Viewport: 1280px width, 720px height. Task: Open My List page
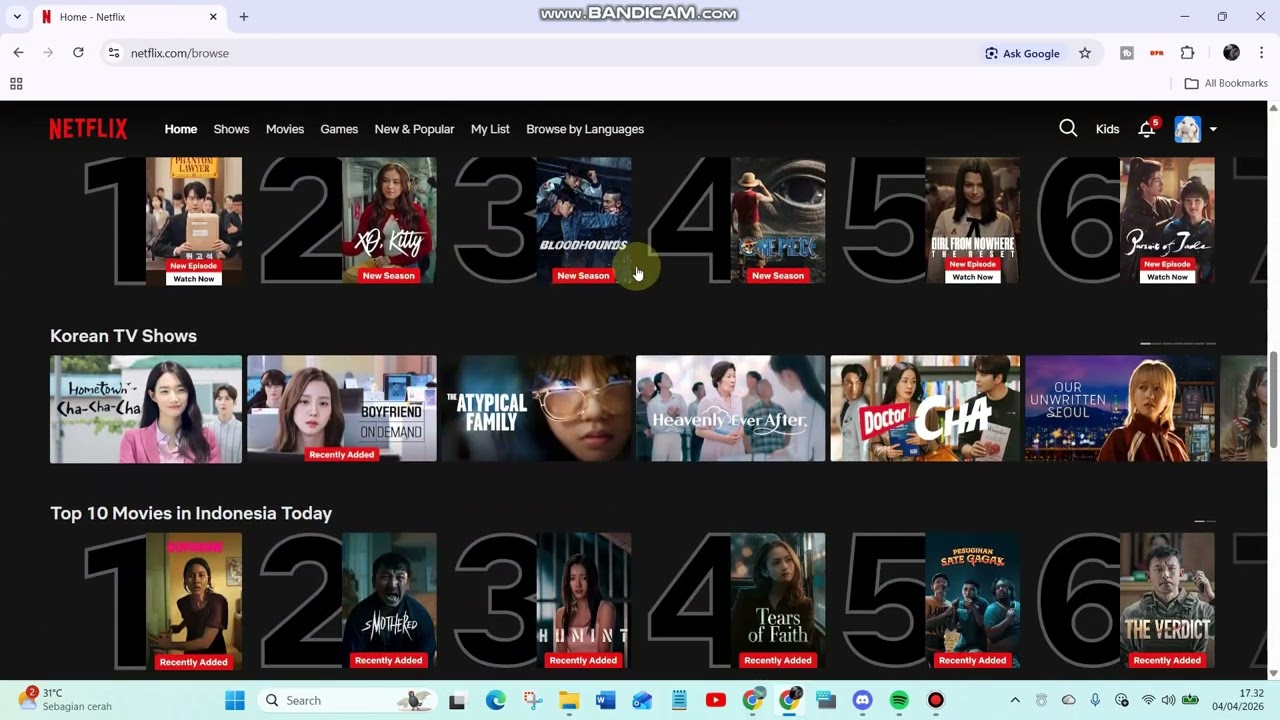tap(490, 129)
